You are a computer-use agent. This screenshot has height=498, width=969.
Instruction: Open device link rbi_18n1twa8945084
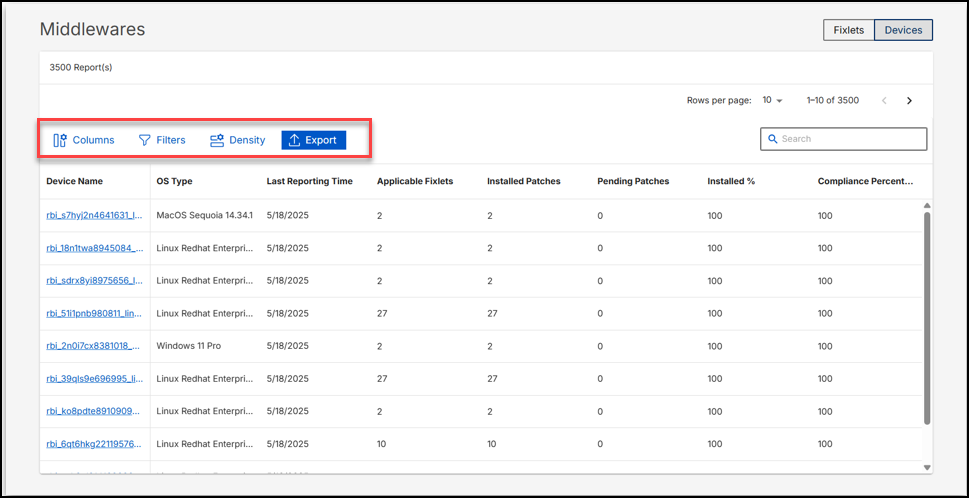pyautogui.click(x=95, y=248)
